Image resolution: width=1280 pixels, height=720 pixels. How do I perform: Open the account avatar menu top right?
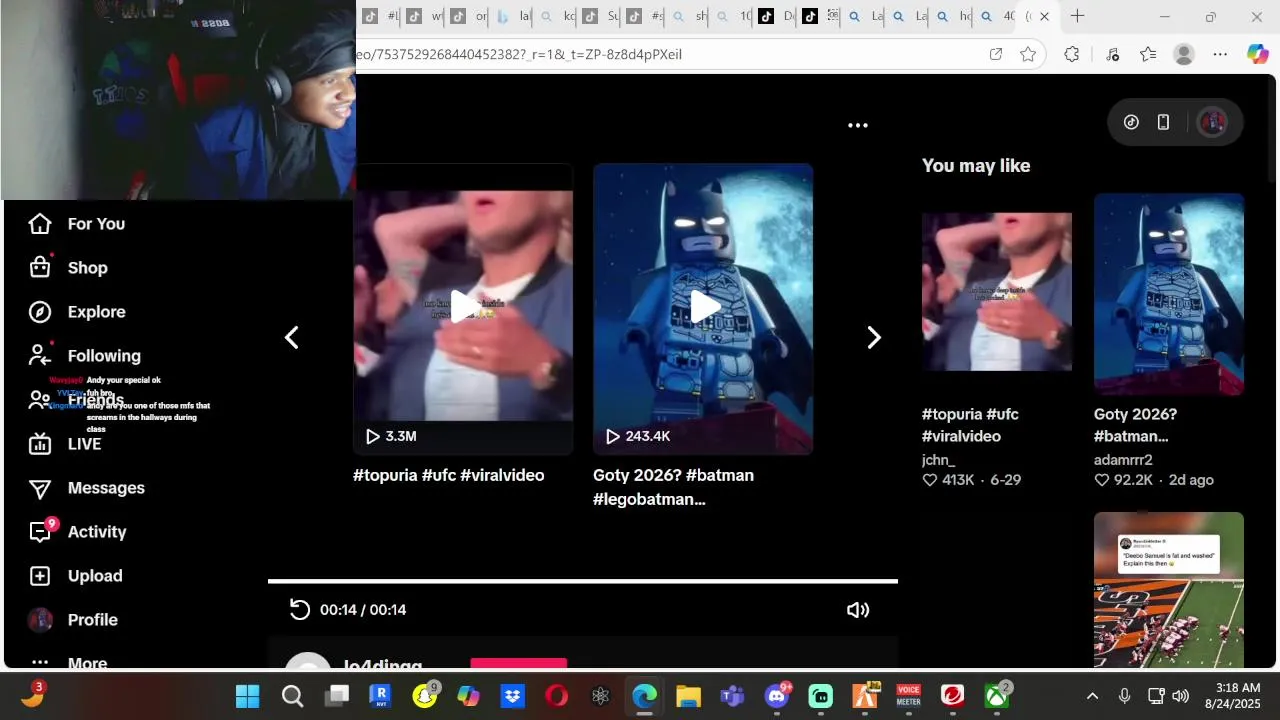[x=1212, y=122]
